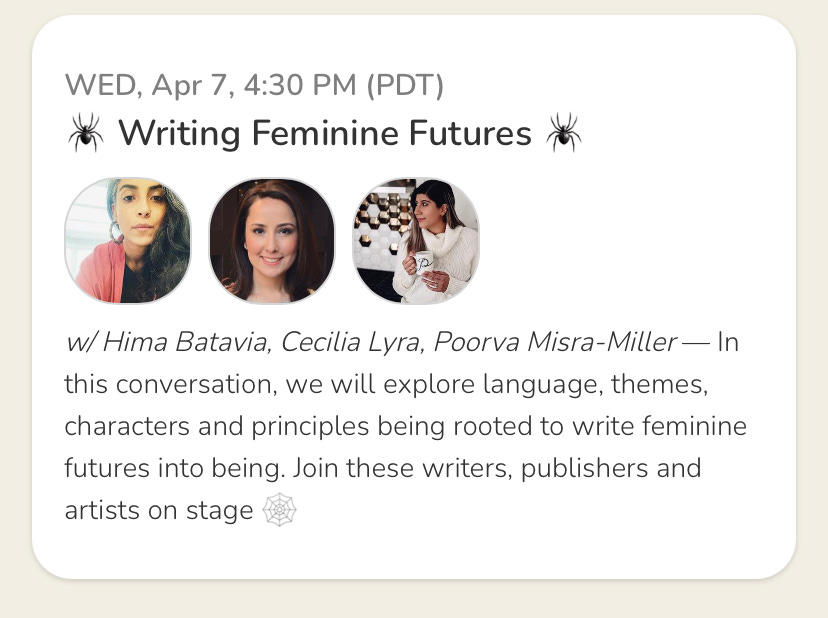The width and height of the screenshot is (828, 618).
Task: Click the '(PDT)' timezone label
Action: (x=405, y=86)
